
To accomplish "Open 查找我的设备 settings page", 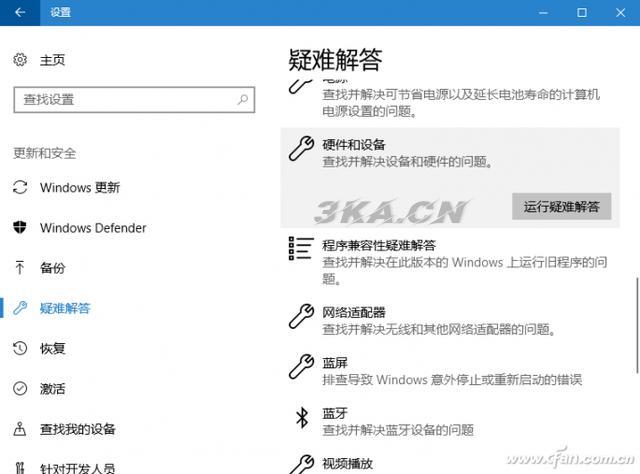I will 78,429.
